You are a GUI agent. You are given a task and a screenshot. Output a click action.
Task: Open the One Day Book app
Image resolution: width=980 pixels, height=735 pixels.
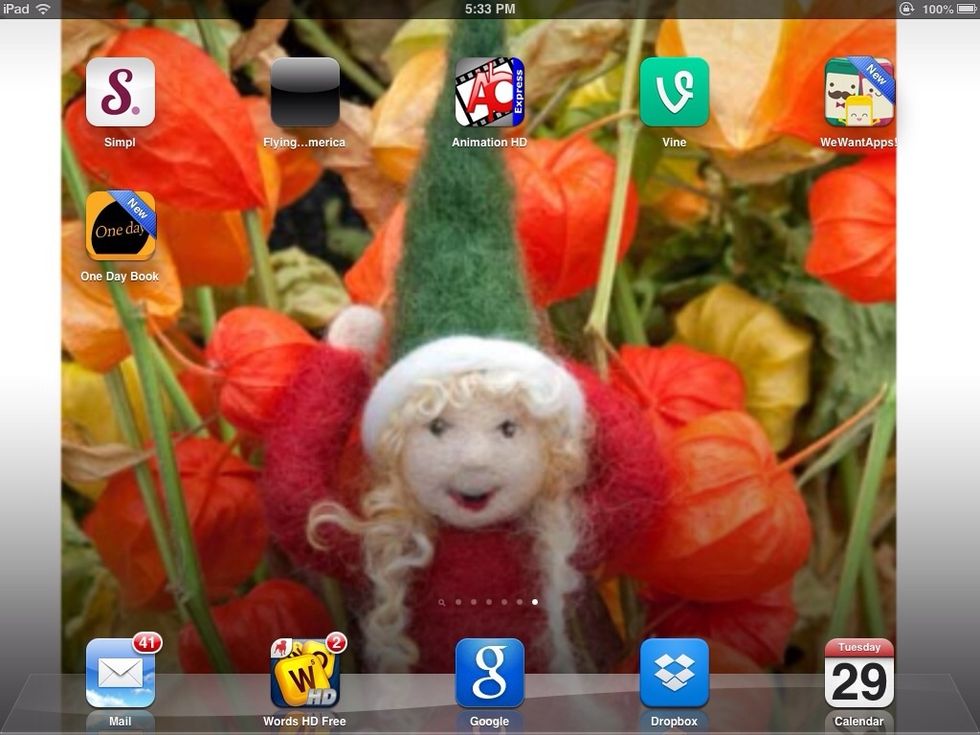point(120,226)
